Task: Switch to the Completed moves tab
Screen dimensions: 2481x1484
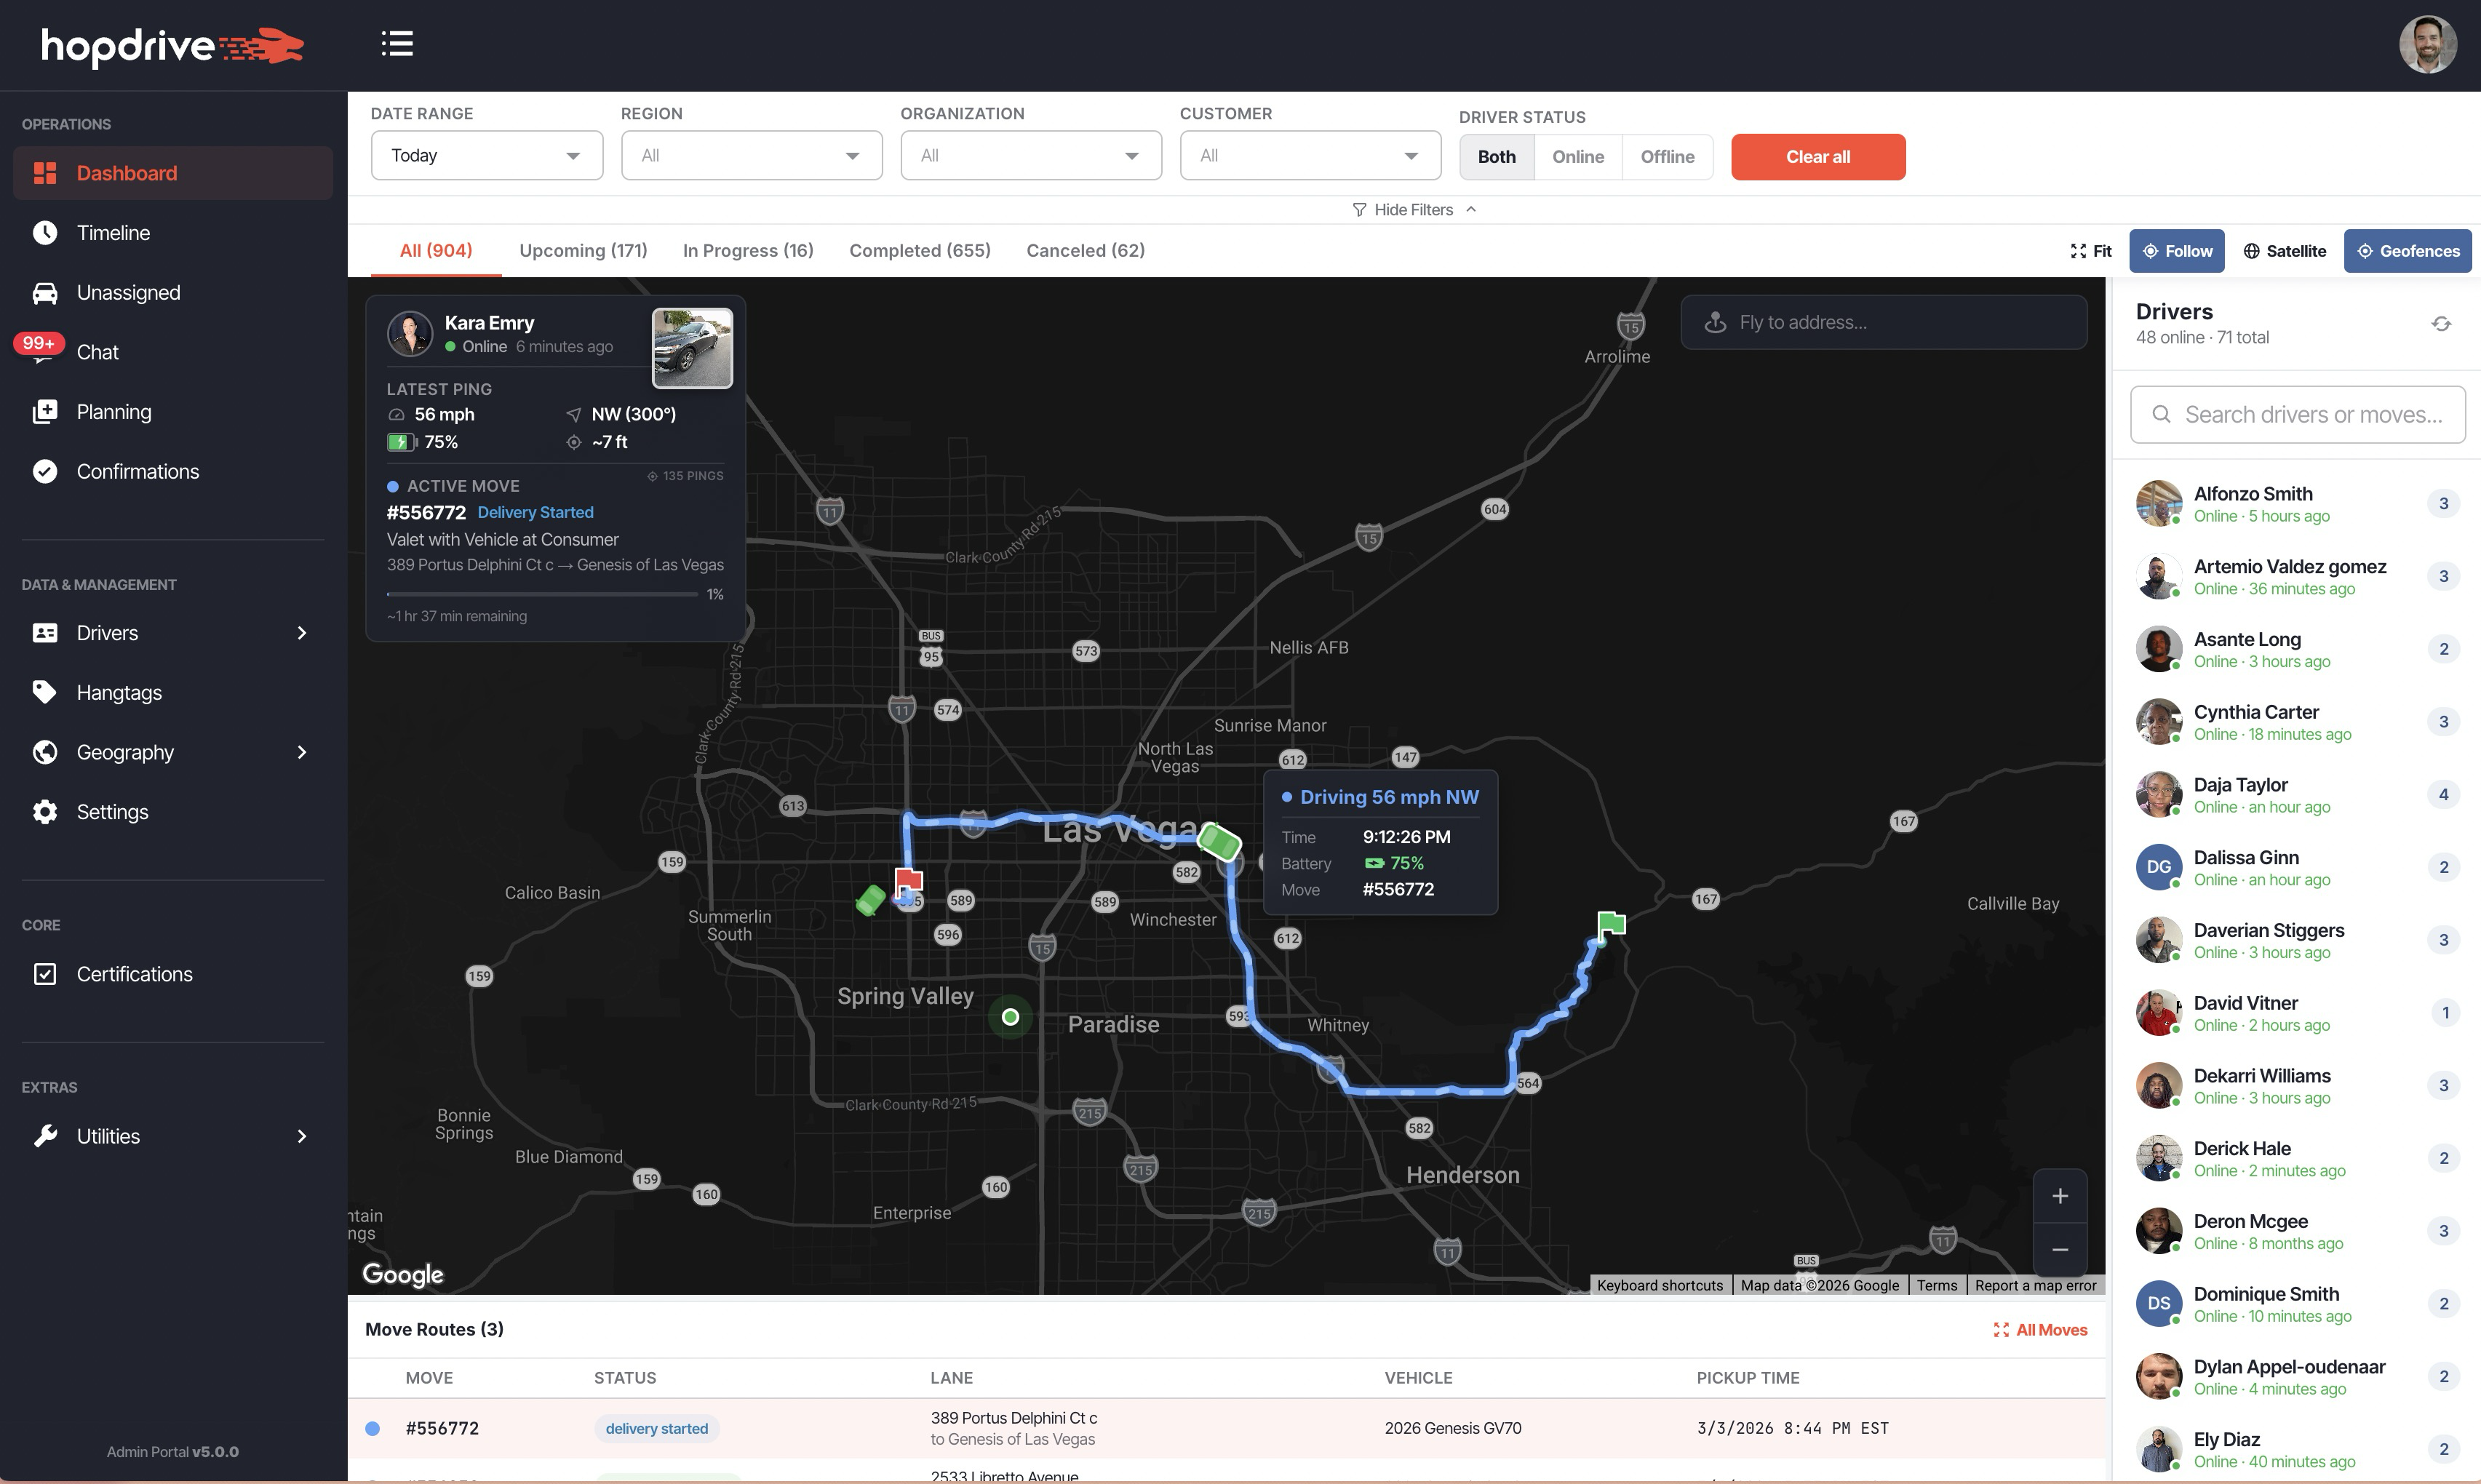Action: coord(918,250)
